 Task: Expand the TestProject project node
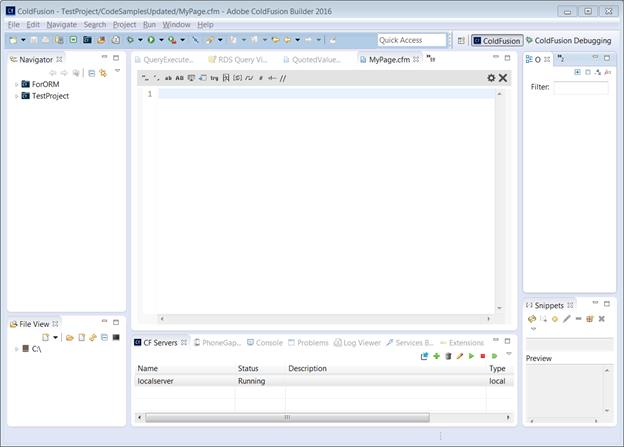pos(16,96)
